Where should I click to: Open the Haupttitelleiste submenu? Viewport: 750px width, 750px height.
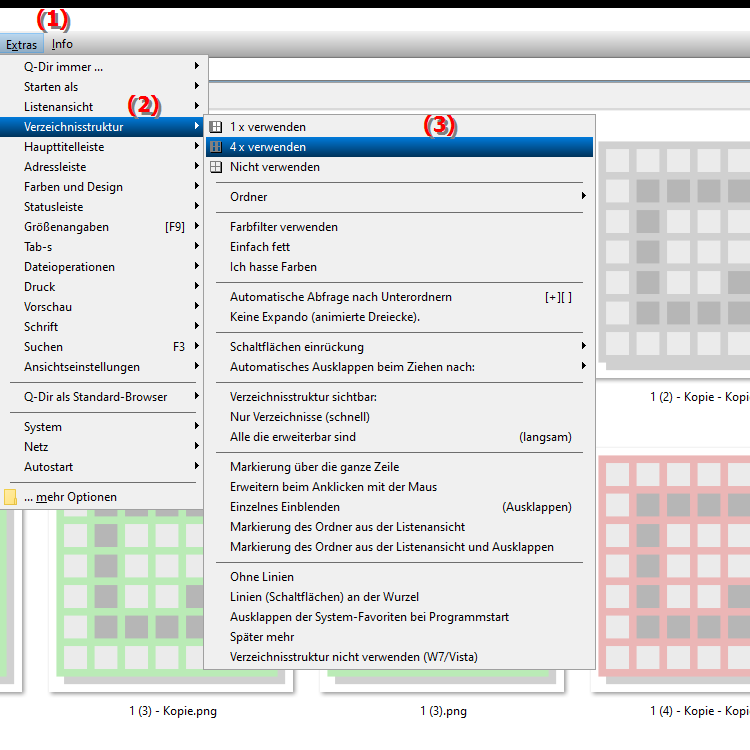[103, 147]
